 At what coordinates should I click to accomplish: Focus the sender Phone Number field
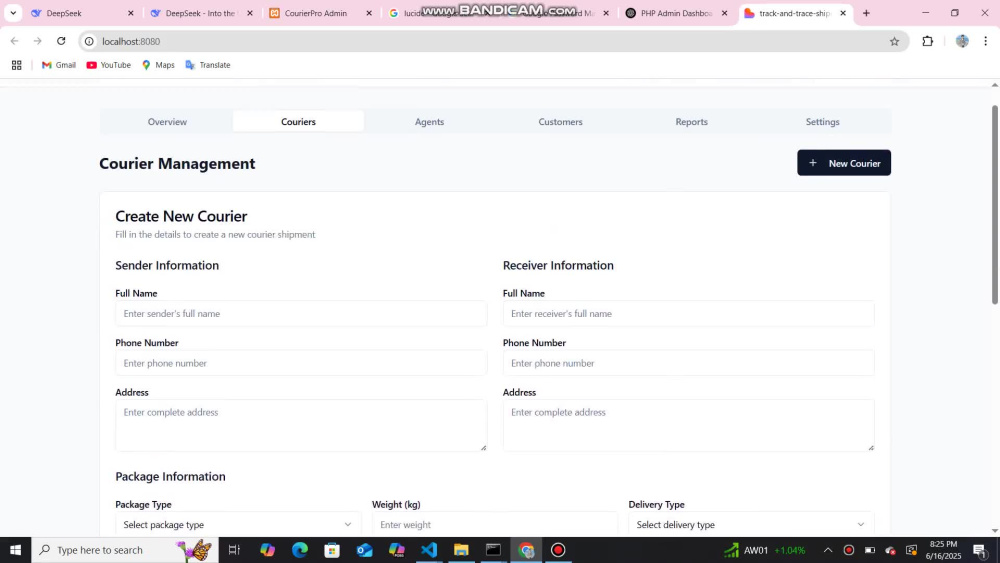301,363
